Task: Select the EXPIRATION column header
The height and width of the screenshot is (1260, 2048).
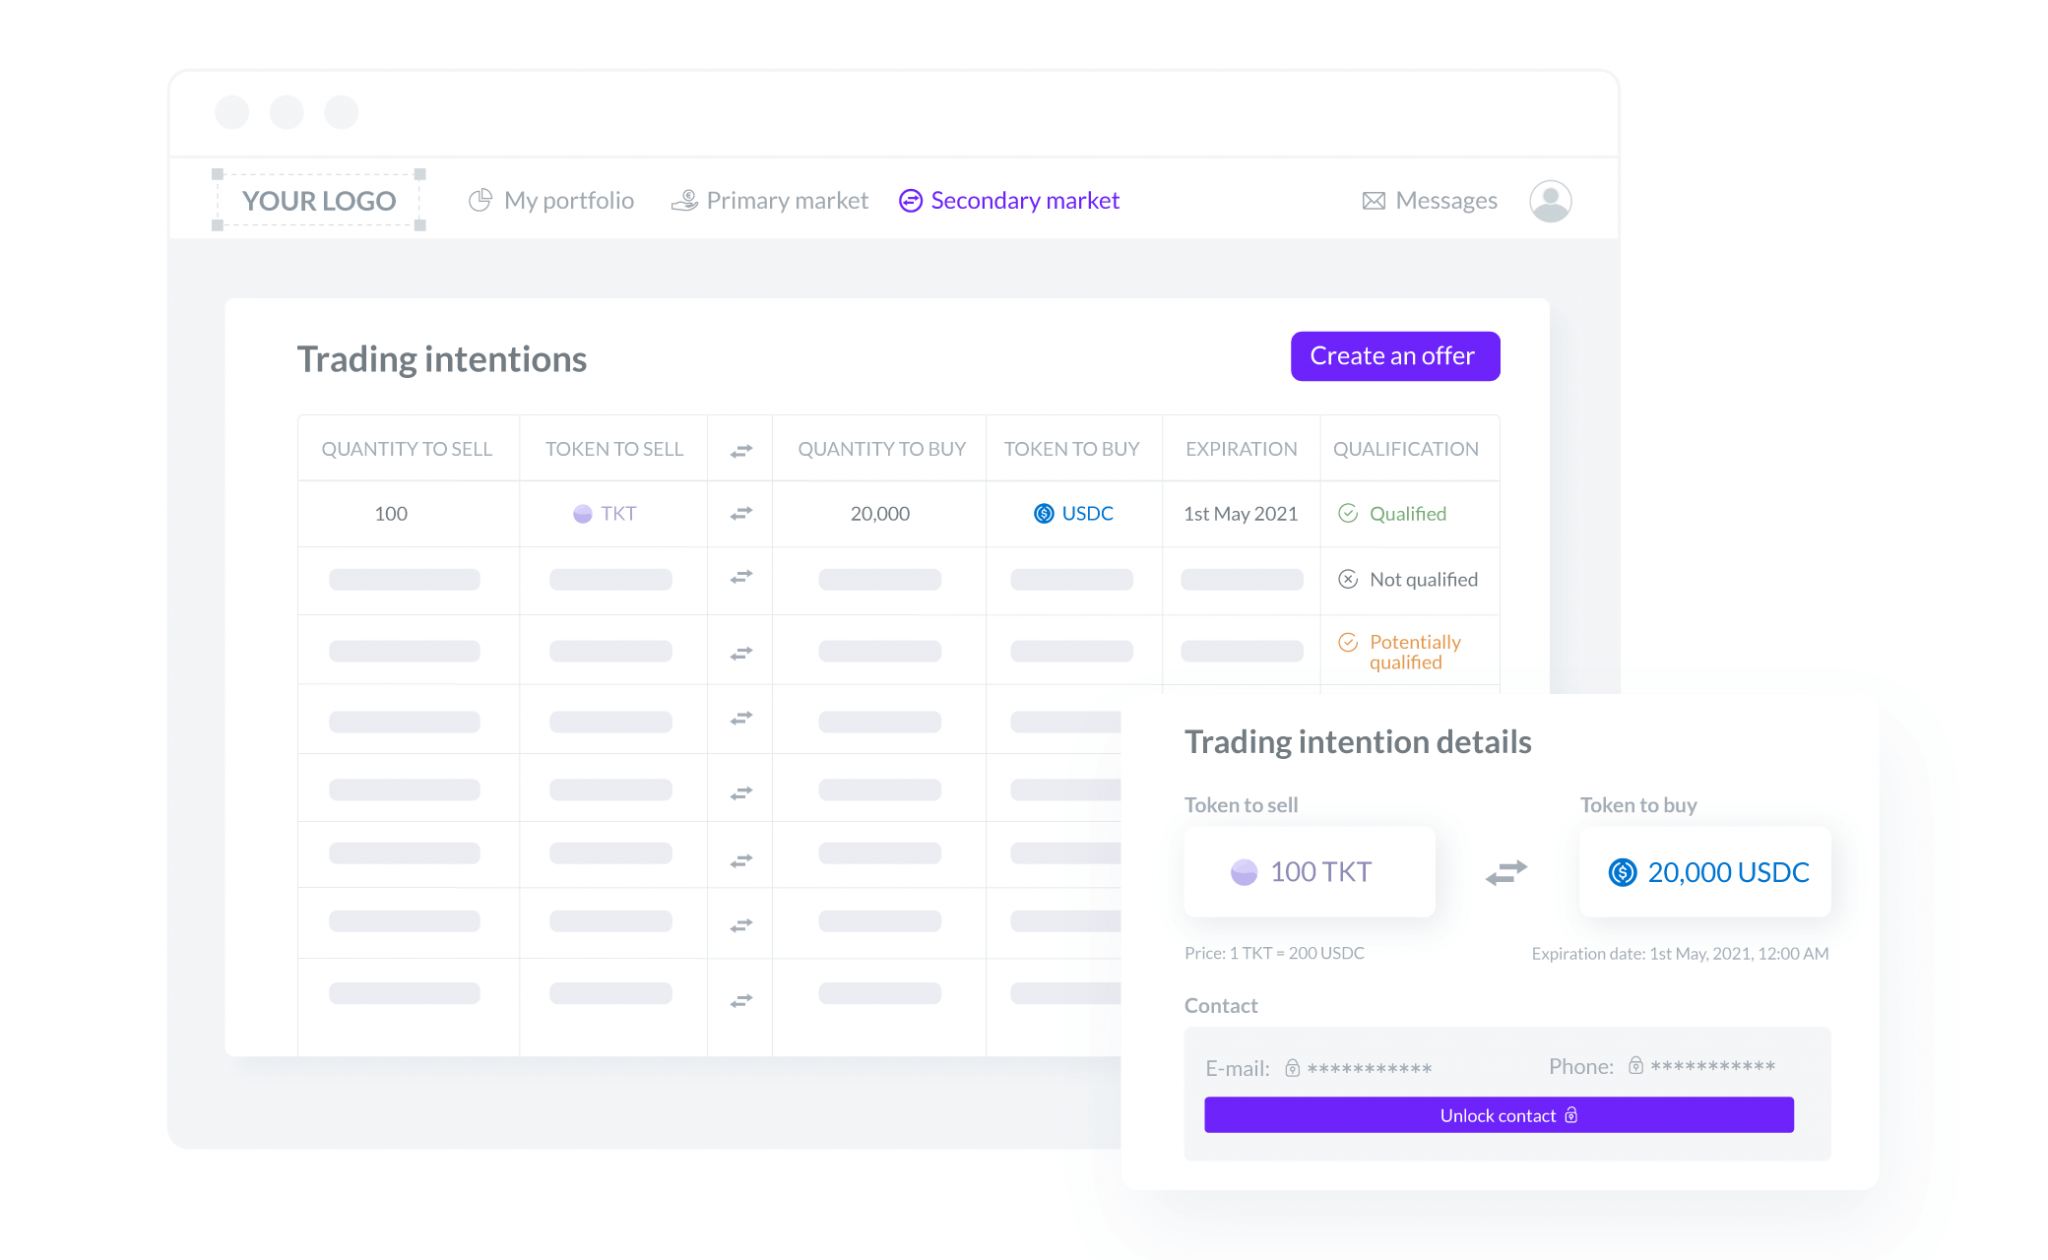Action: (1241, 449)
